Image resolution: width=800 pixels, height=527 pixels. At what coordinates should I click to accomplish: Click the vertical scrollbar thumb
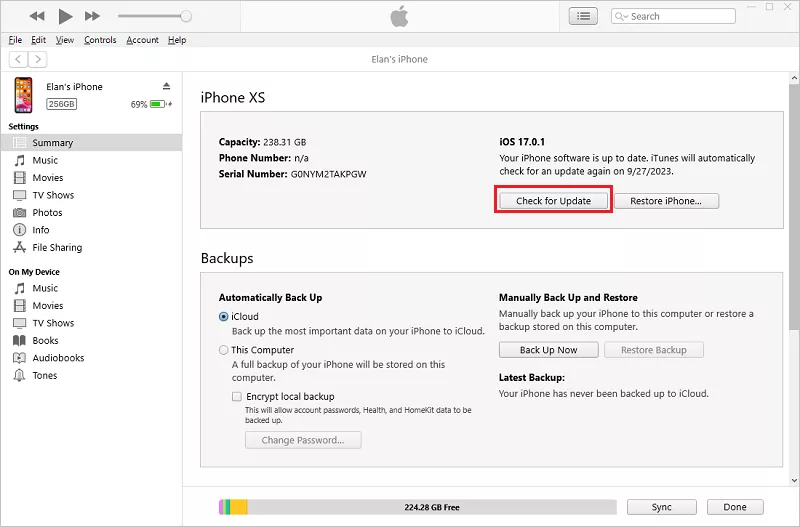coord(794,207)
